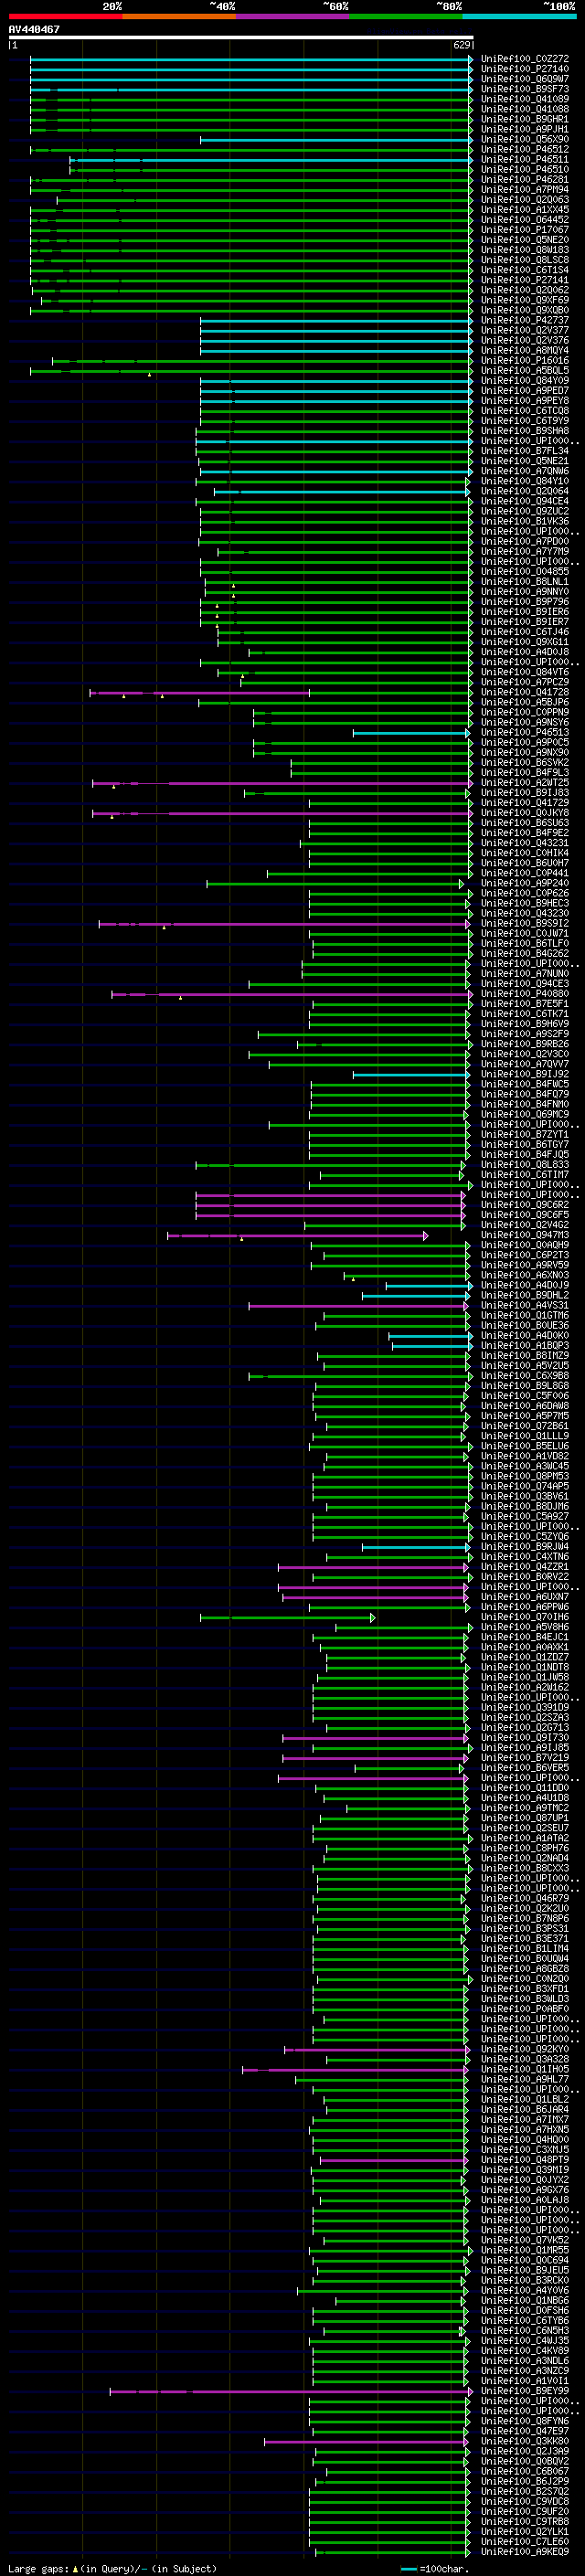This screenshot has height=2576, width=585.
Task: Select the UniRef100_B9GHR1 label
Action: point(524,119)
